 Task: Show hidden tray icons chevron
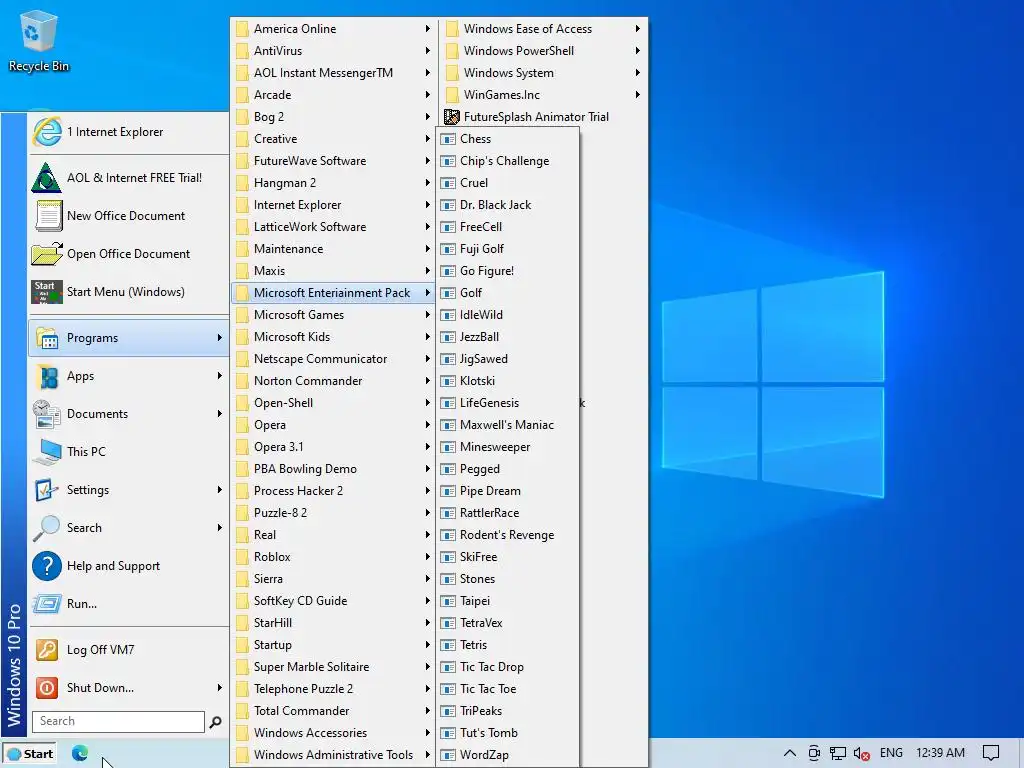pos(790,753)
